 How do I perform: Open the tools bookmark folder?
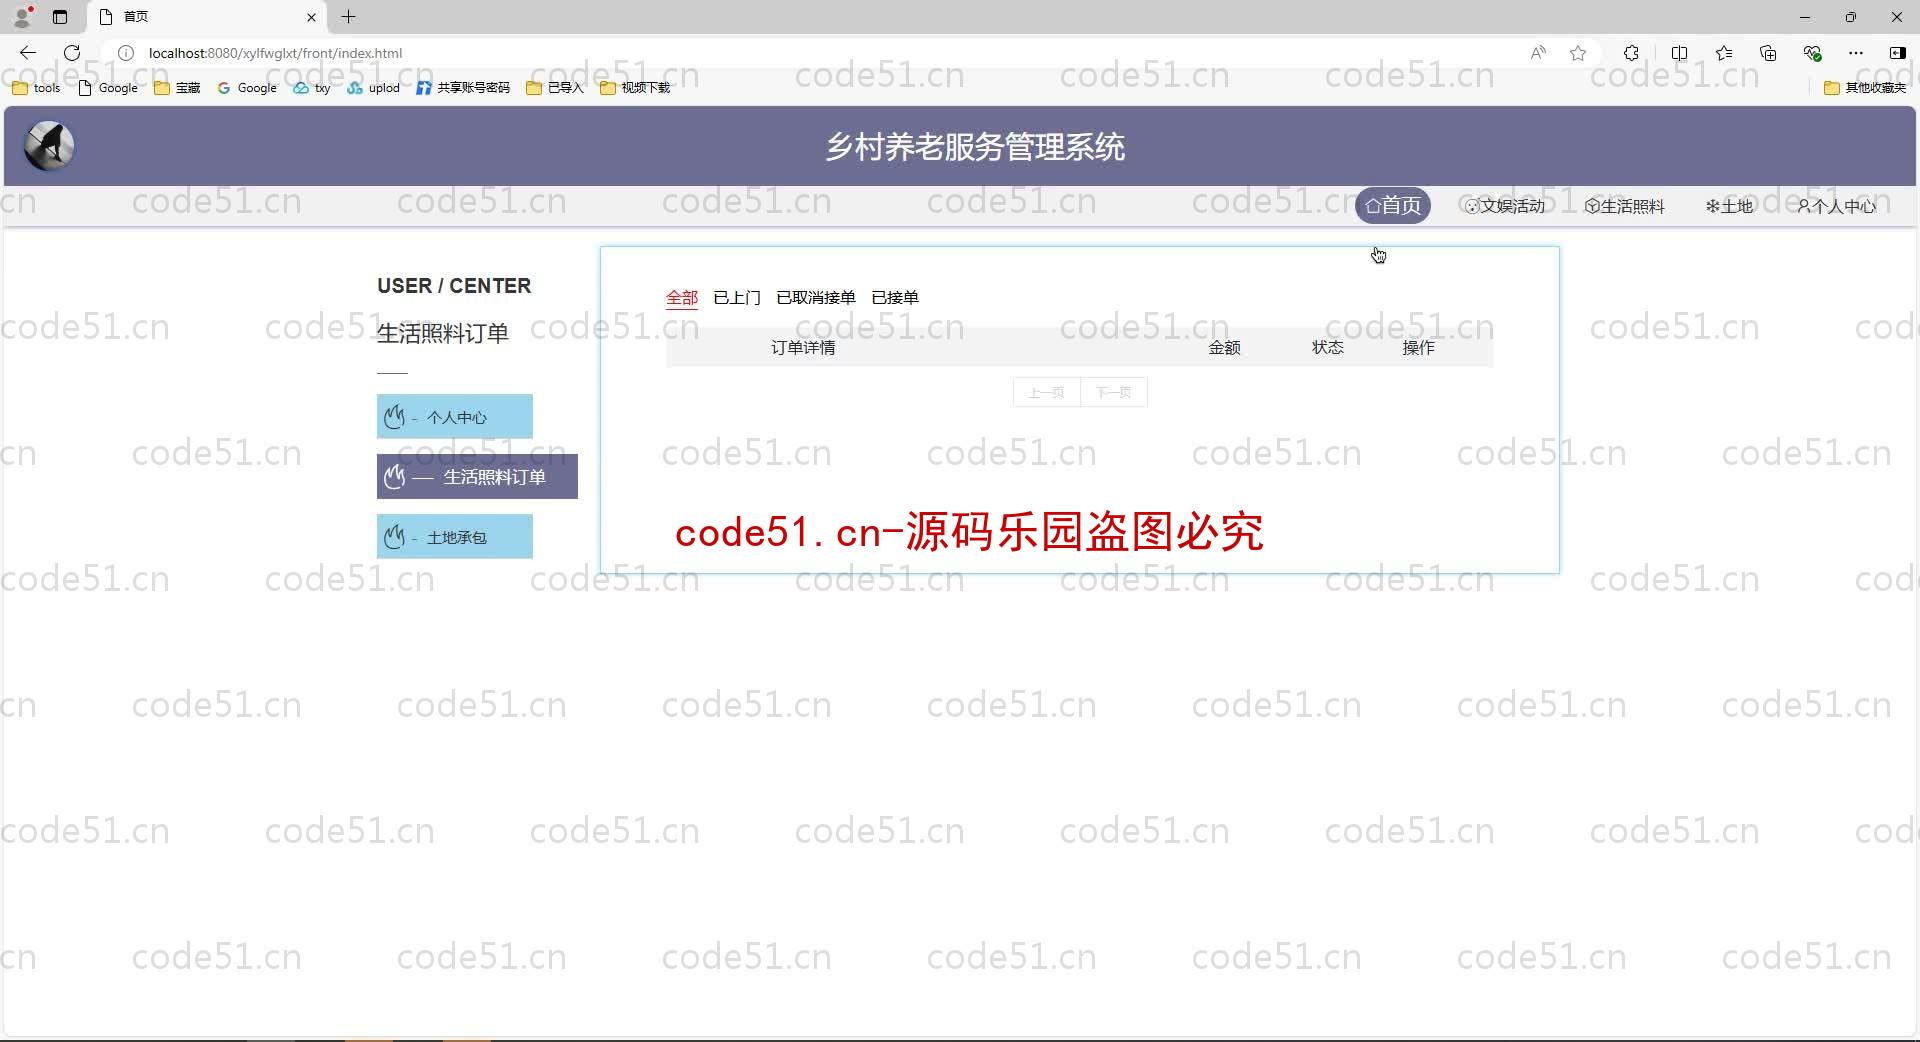(36, 88)
